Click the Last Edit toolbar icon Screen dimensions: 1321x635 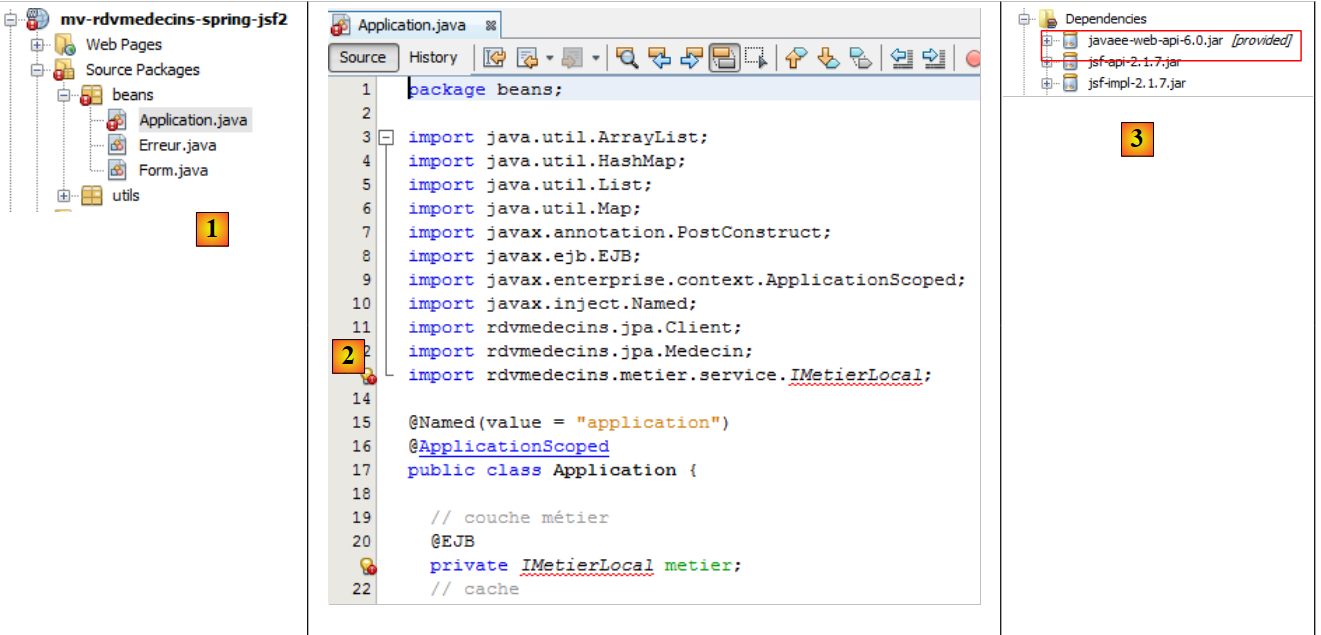495,58
